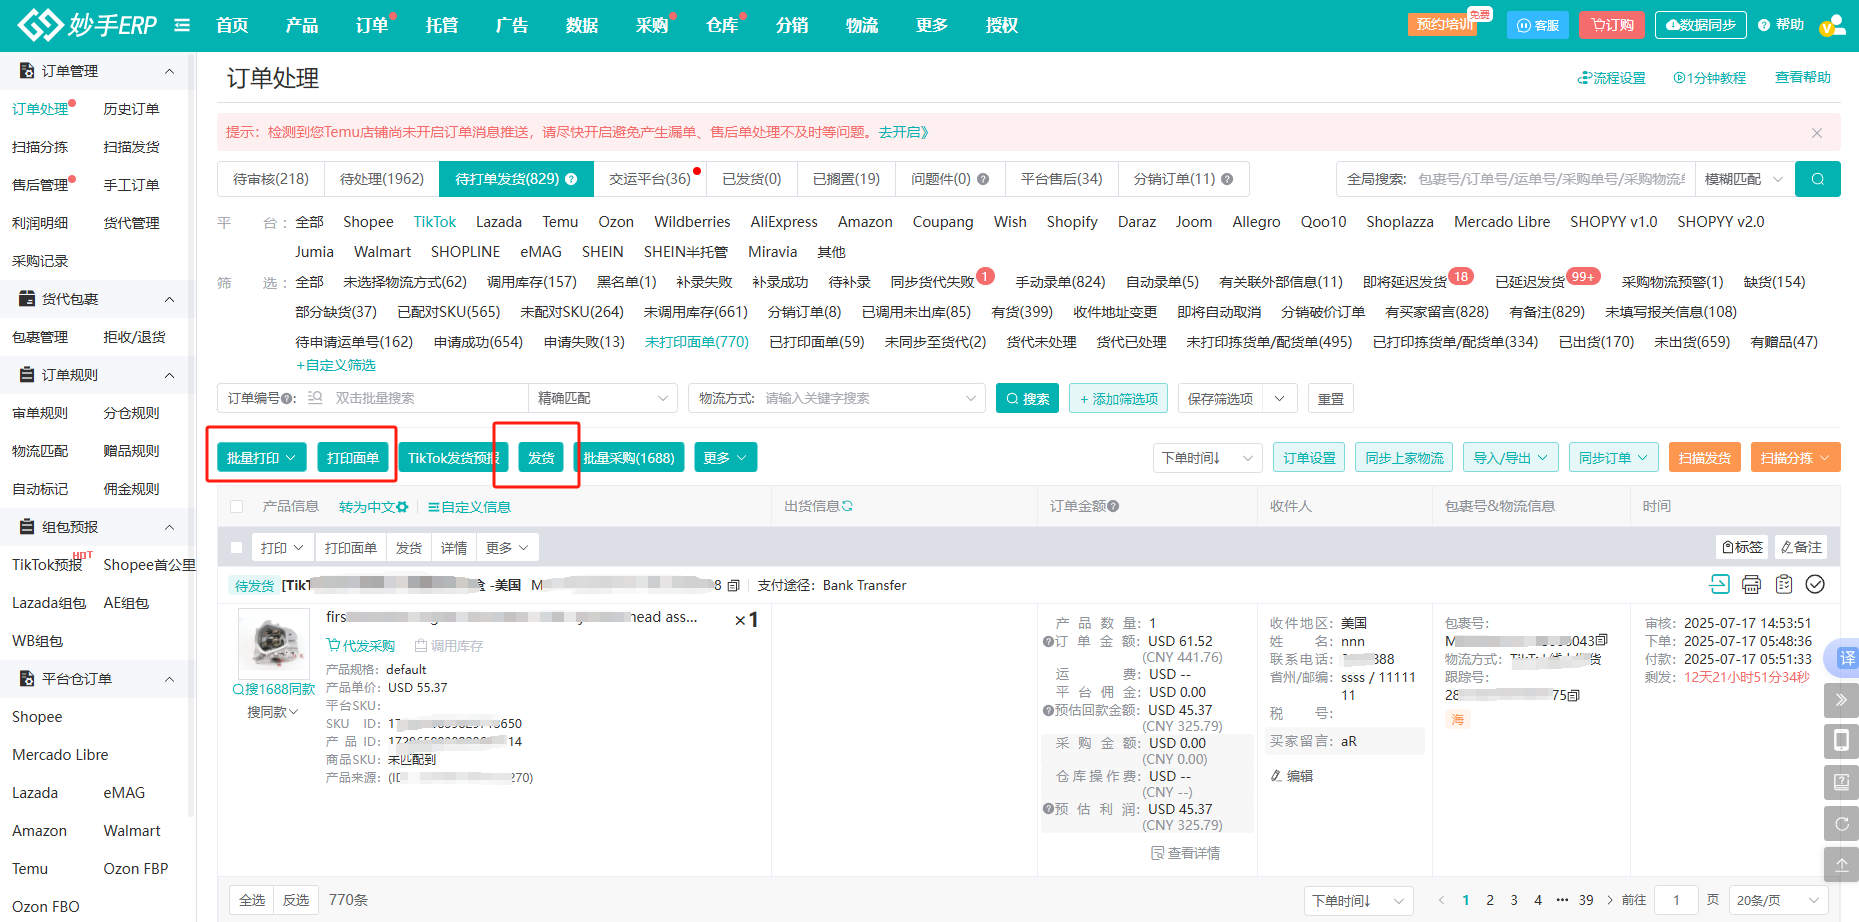The width and height of the screenshot is (1859, 922).
Task: Click the mobile phone icon on right edge
Action: 1841,741
